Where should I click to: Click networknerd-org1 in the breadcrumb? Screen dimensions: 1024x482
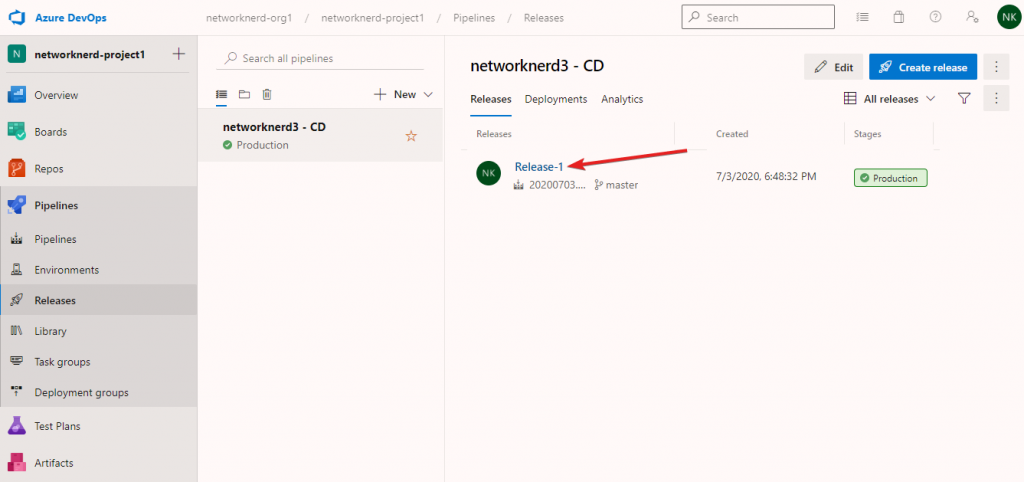pyautogui.click(x=249, y=18)
